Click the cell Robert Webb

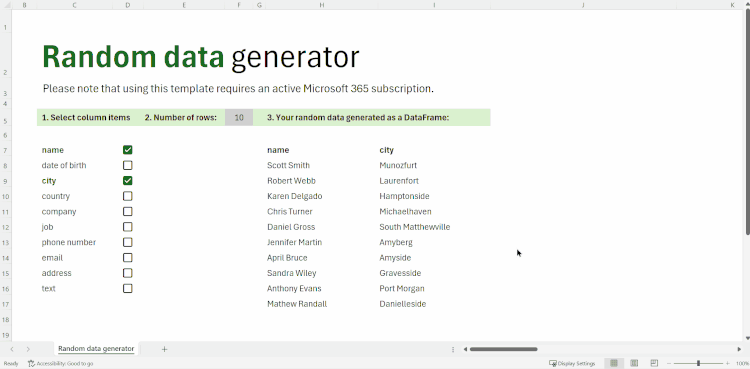291,180
